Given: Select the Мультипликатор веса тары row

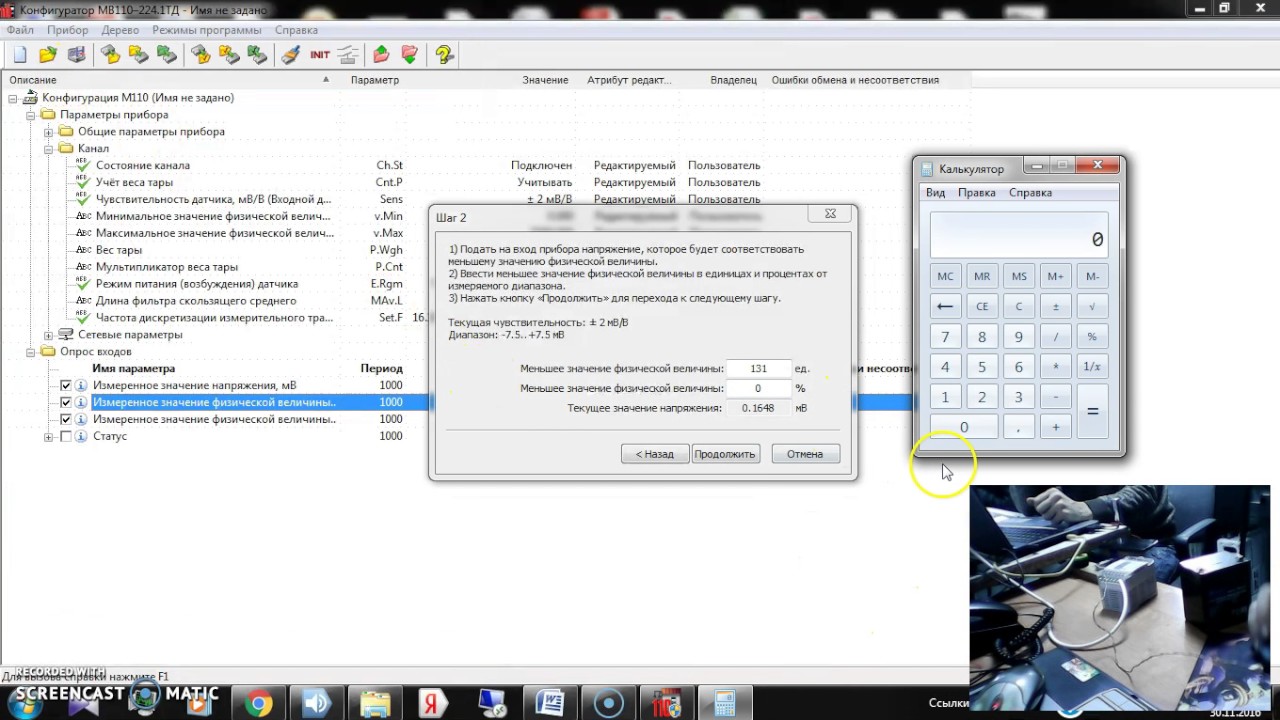Looking at the screenshot, I should (x=166, y=267).
